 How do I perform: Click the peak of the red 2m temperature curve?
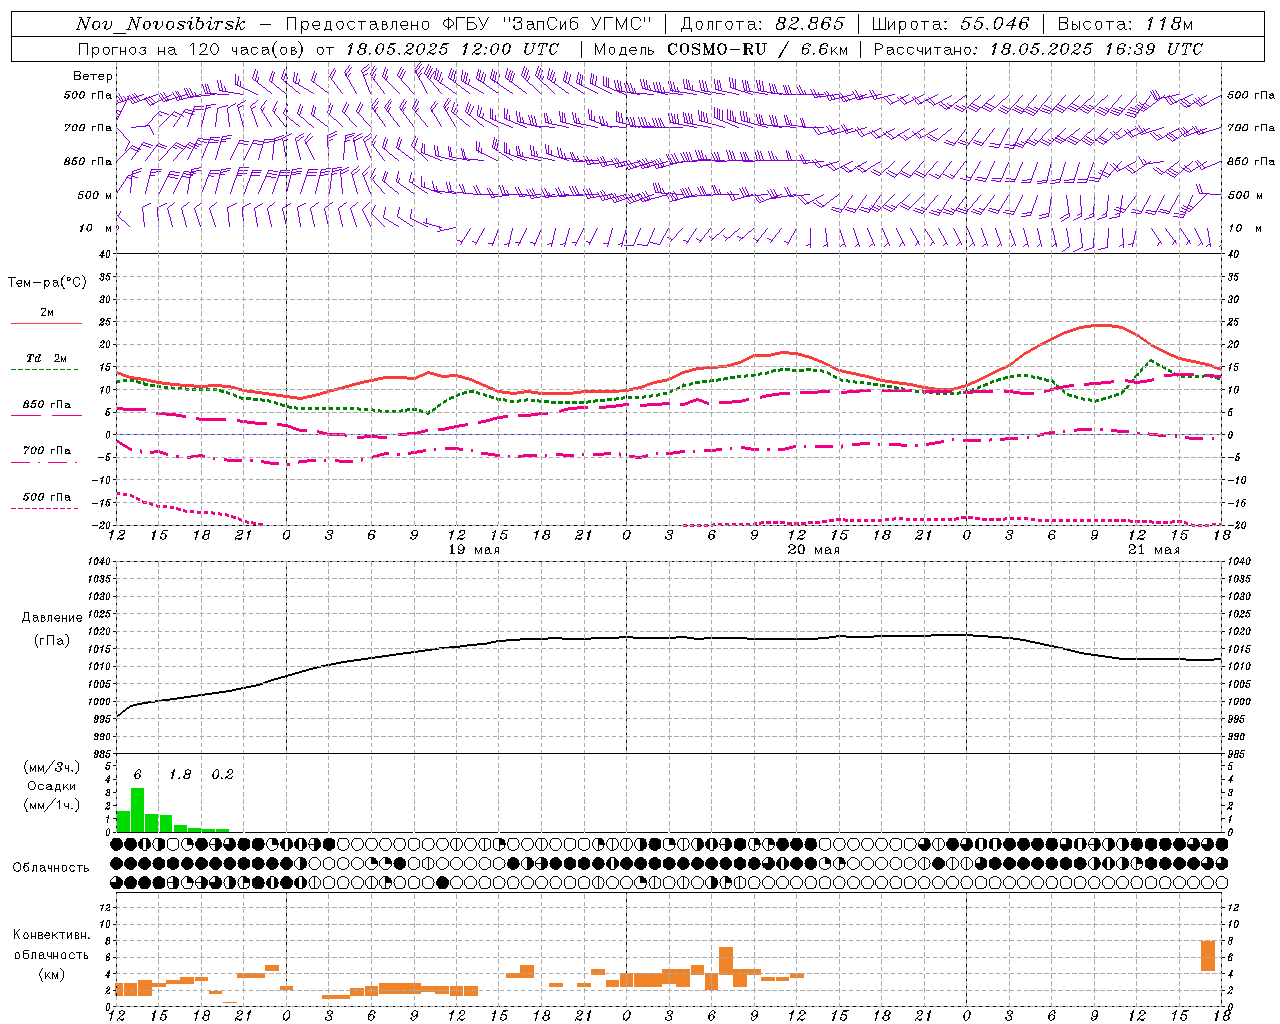point(1101,325)
